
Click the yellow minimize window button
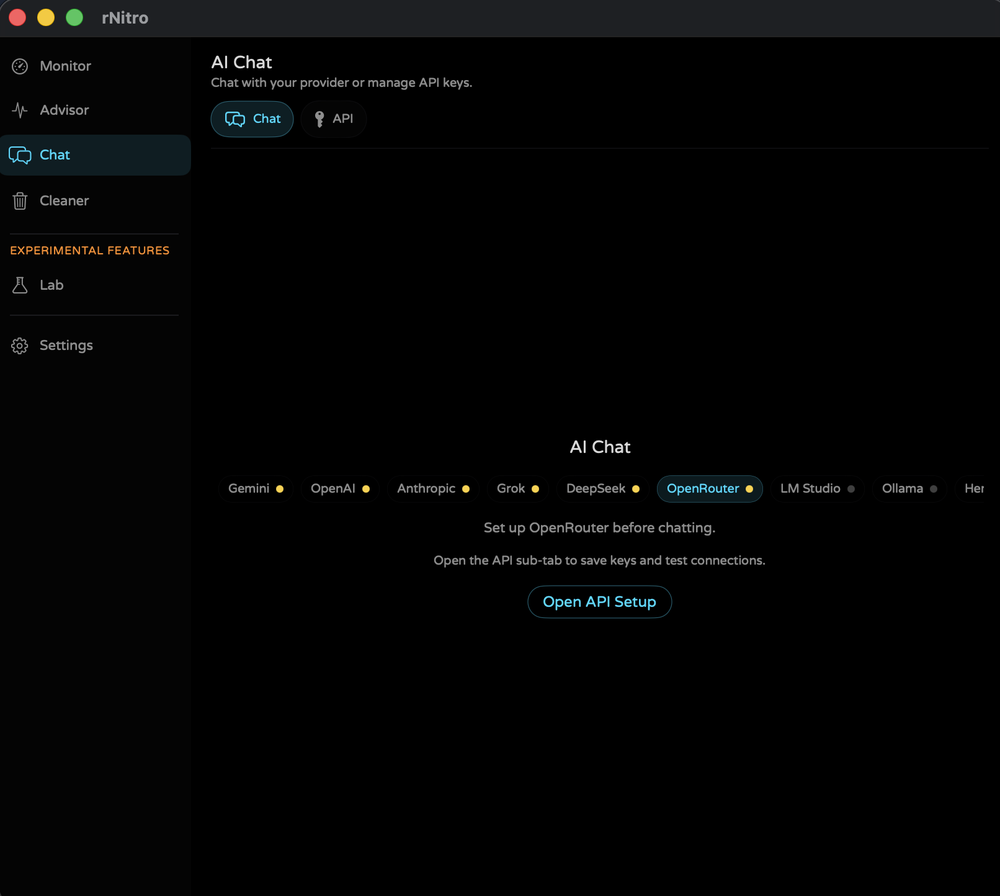pyautogui.click(x=46, y=18)
